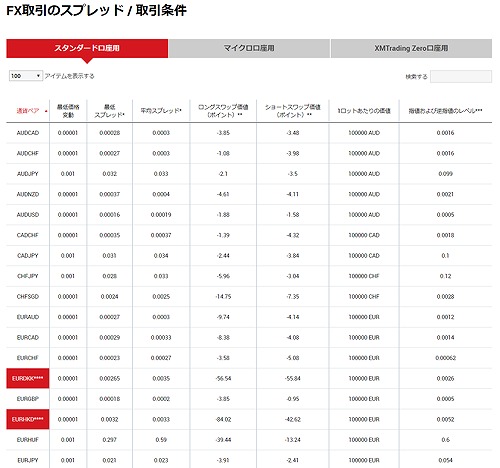Select AUDJPY stop level 0.099
The width and height of the screenshot is (500, 468).
pyautogui.click(x=445, y=174)
